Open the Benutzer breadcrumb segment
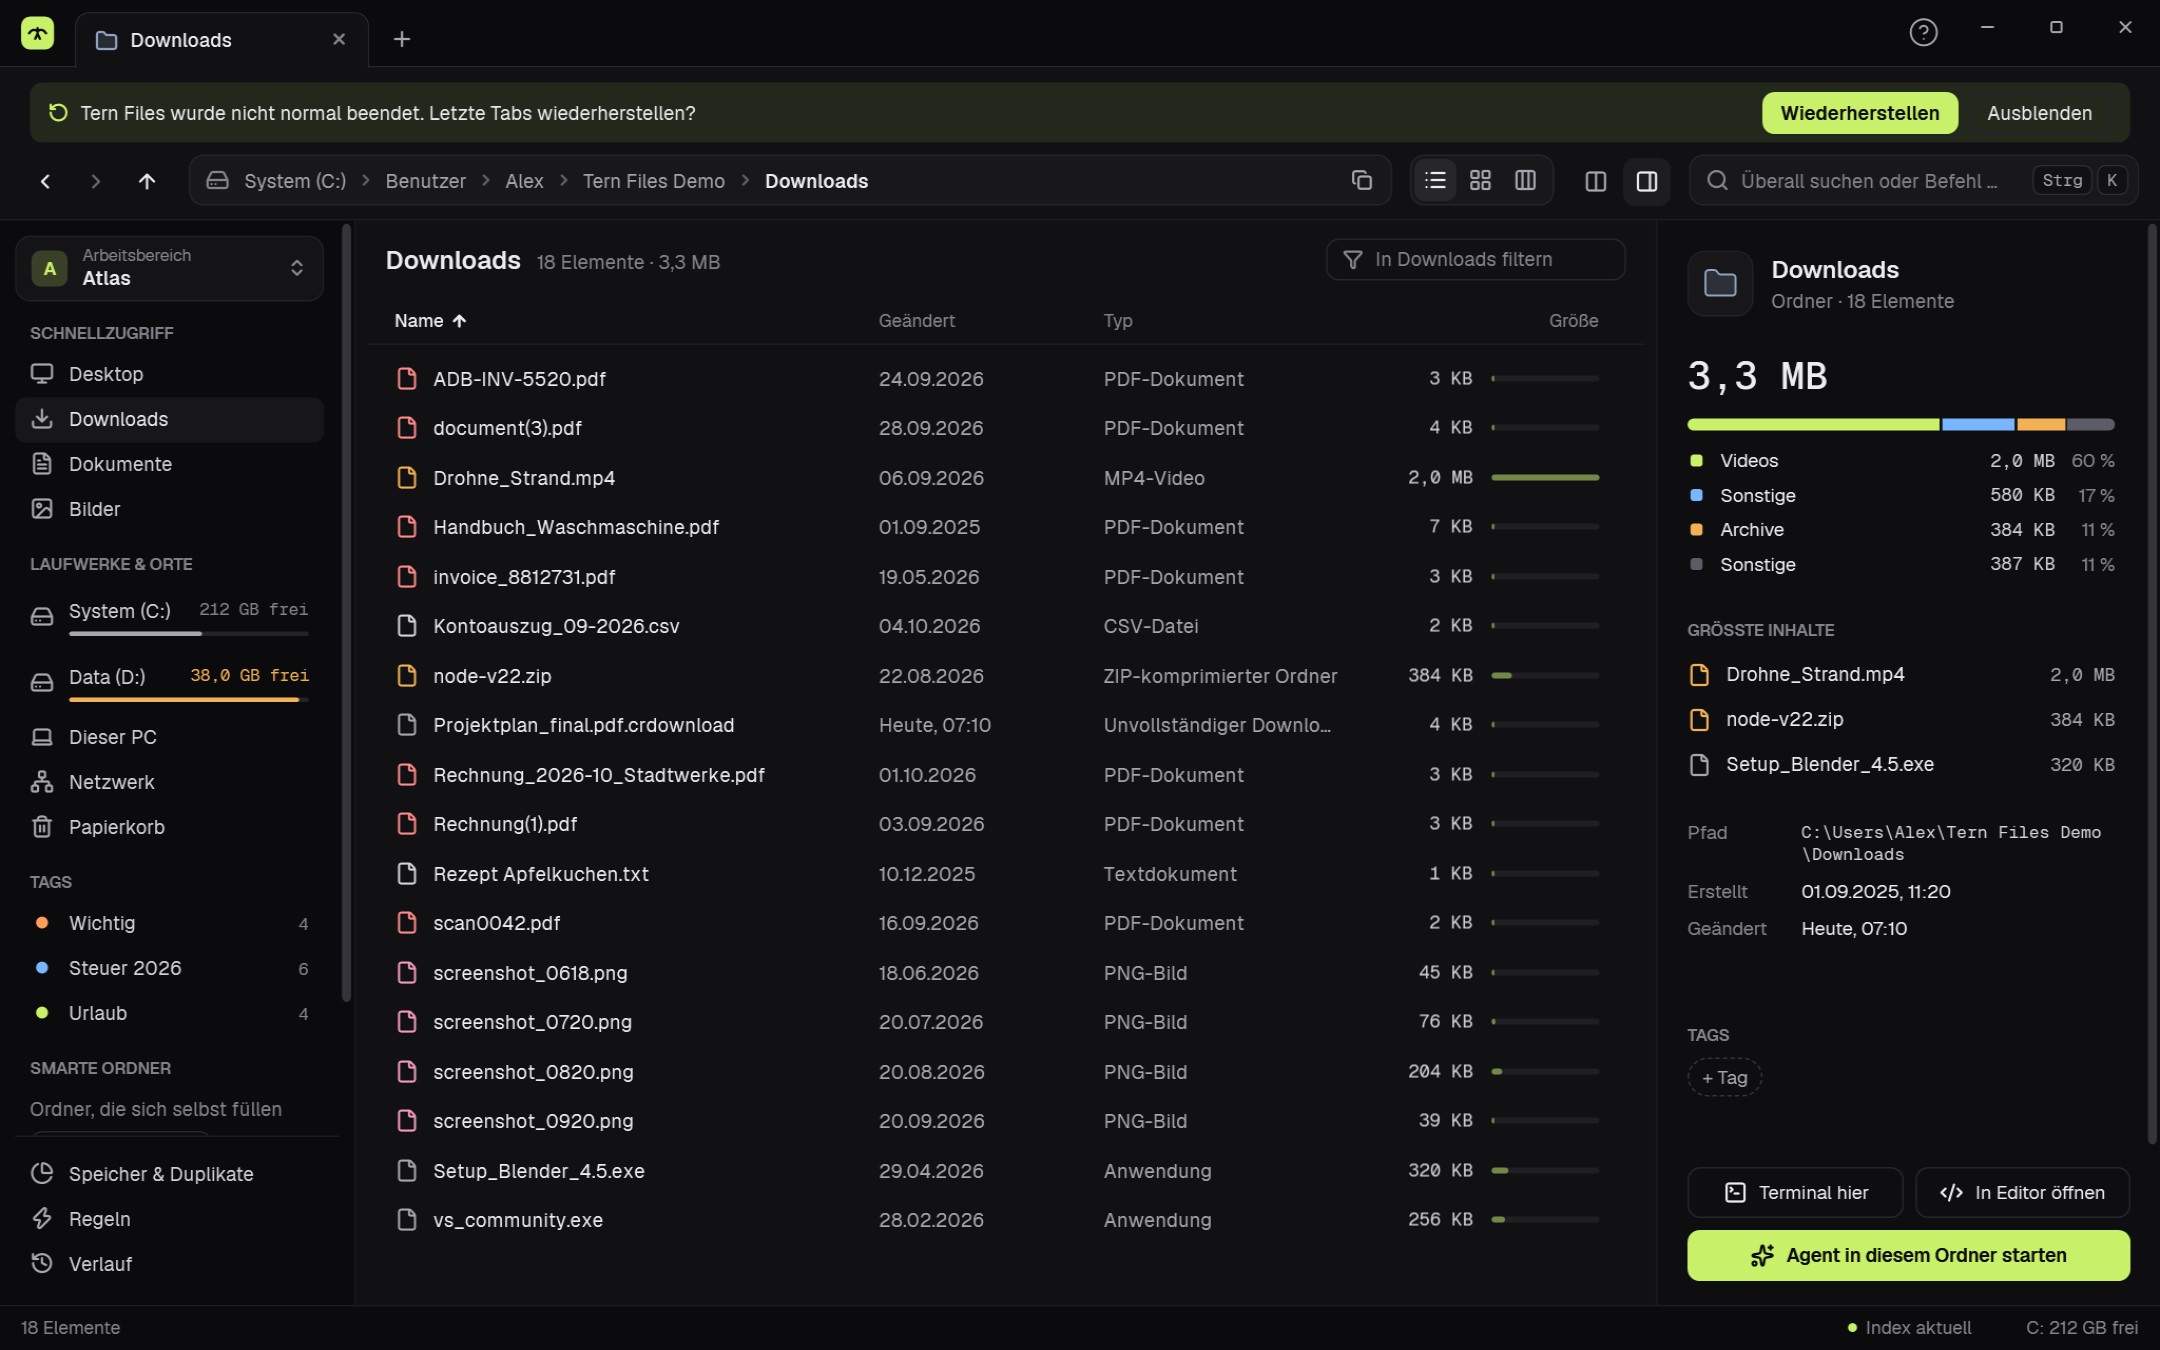The width and height of the screenshot is (2160, 1350). coord(426,181)
